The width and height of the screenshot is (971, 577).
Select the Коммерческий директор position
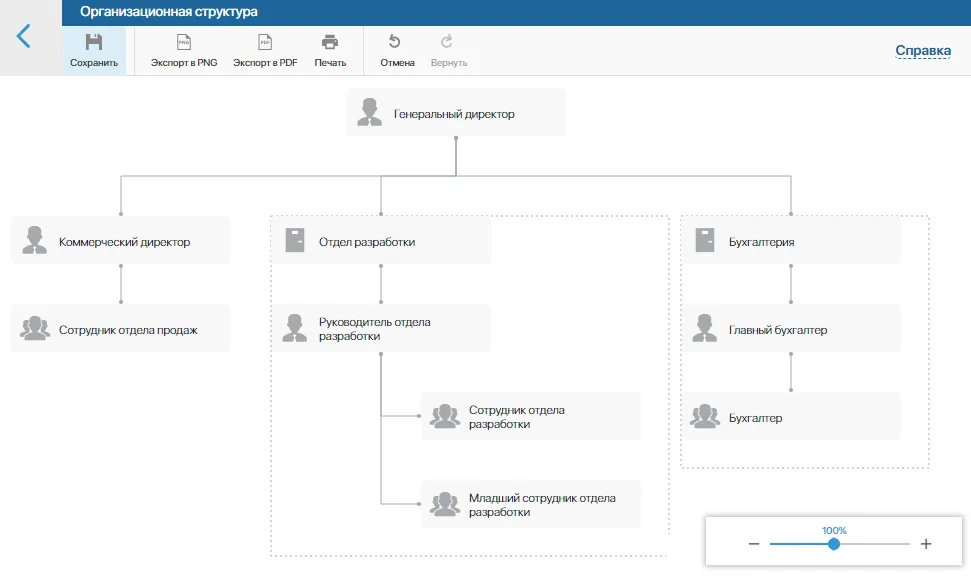tap(121, 241)
